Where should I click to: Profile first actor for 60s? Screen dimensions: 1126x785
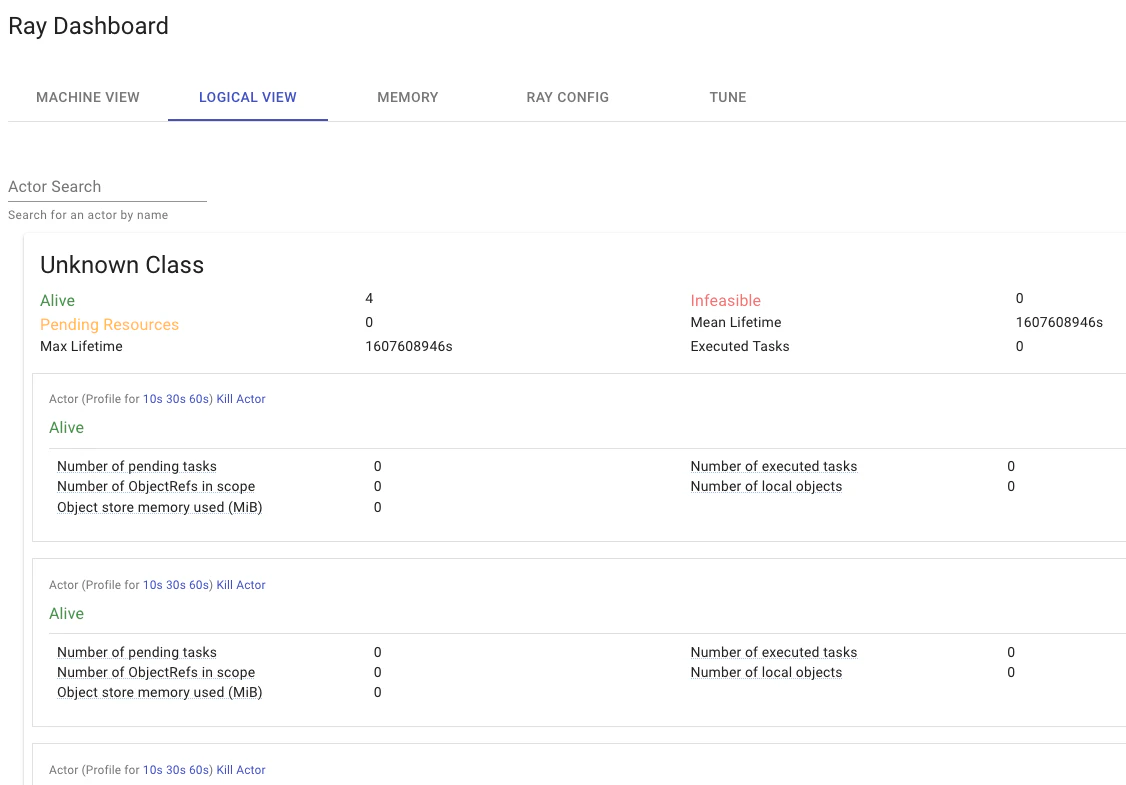(199, 399)
